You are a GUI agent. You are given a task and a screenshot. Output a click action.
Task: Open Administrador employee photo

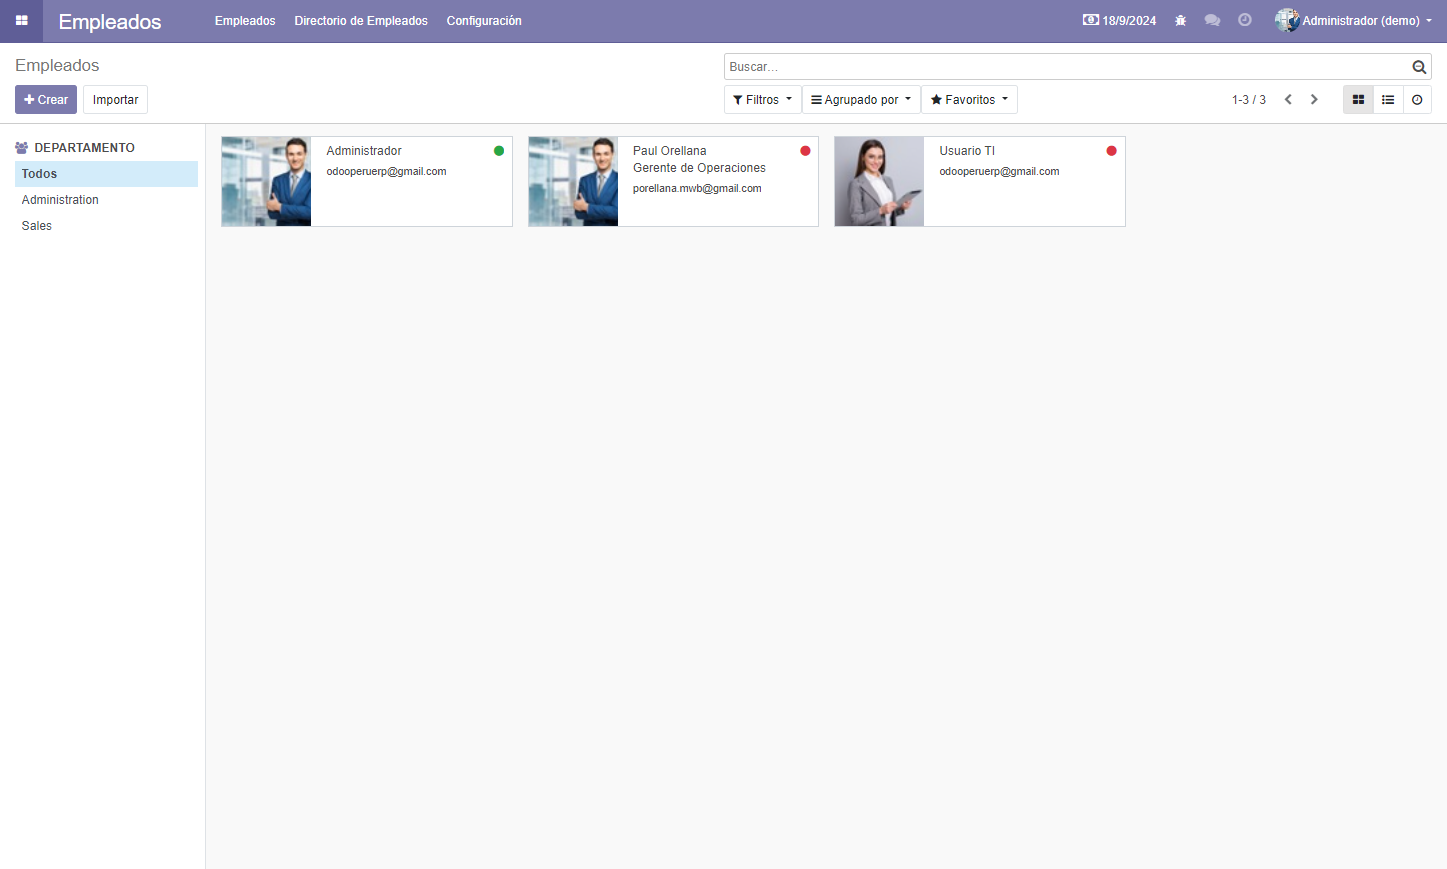click(266, 182)
